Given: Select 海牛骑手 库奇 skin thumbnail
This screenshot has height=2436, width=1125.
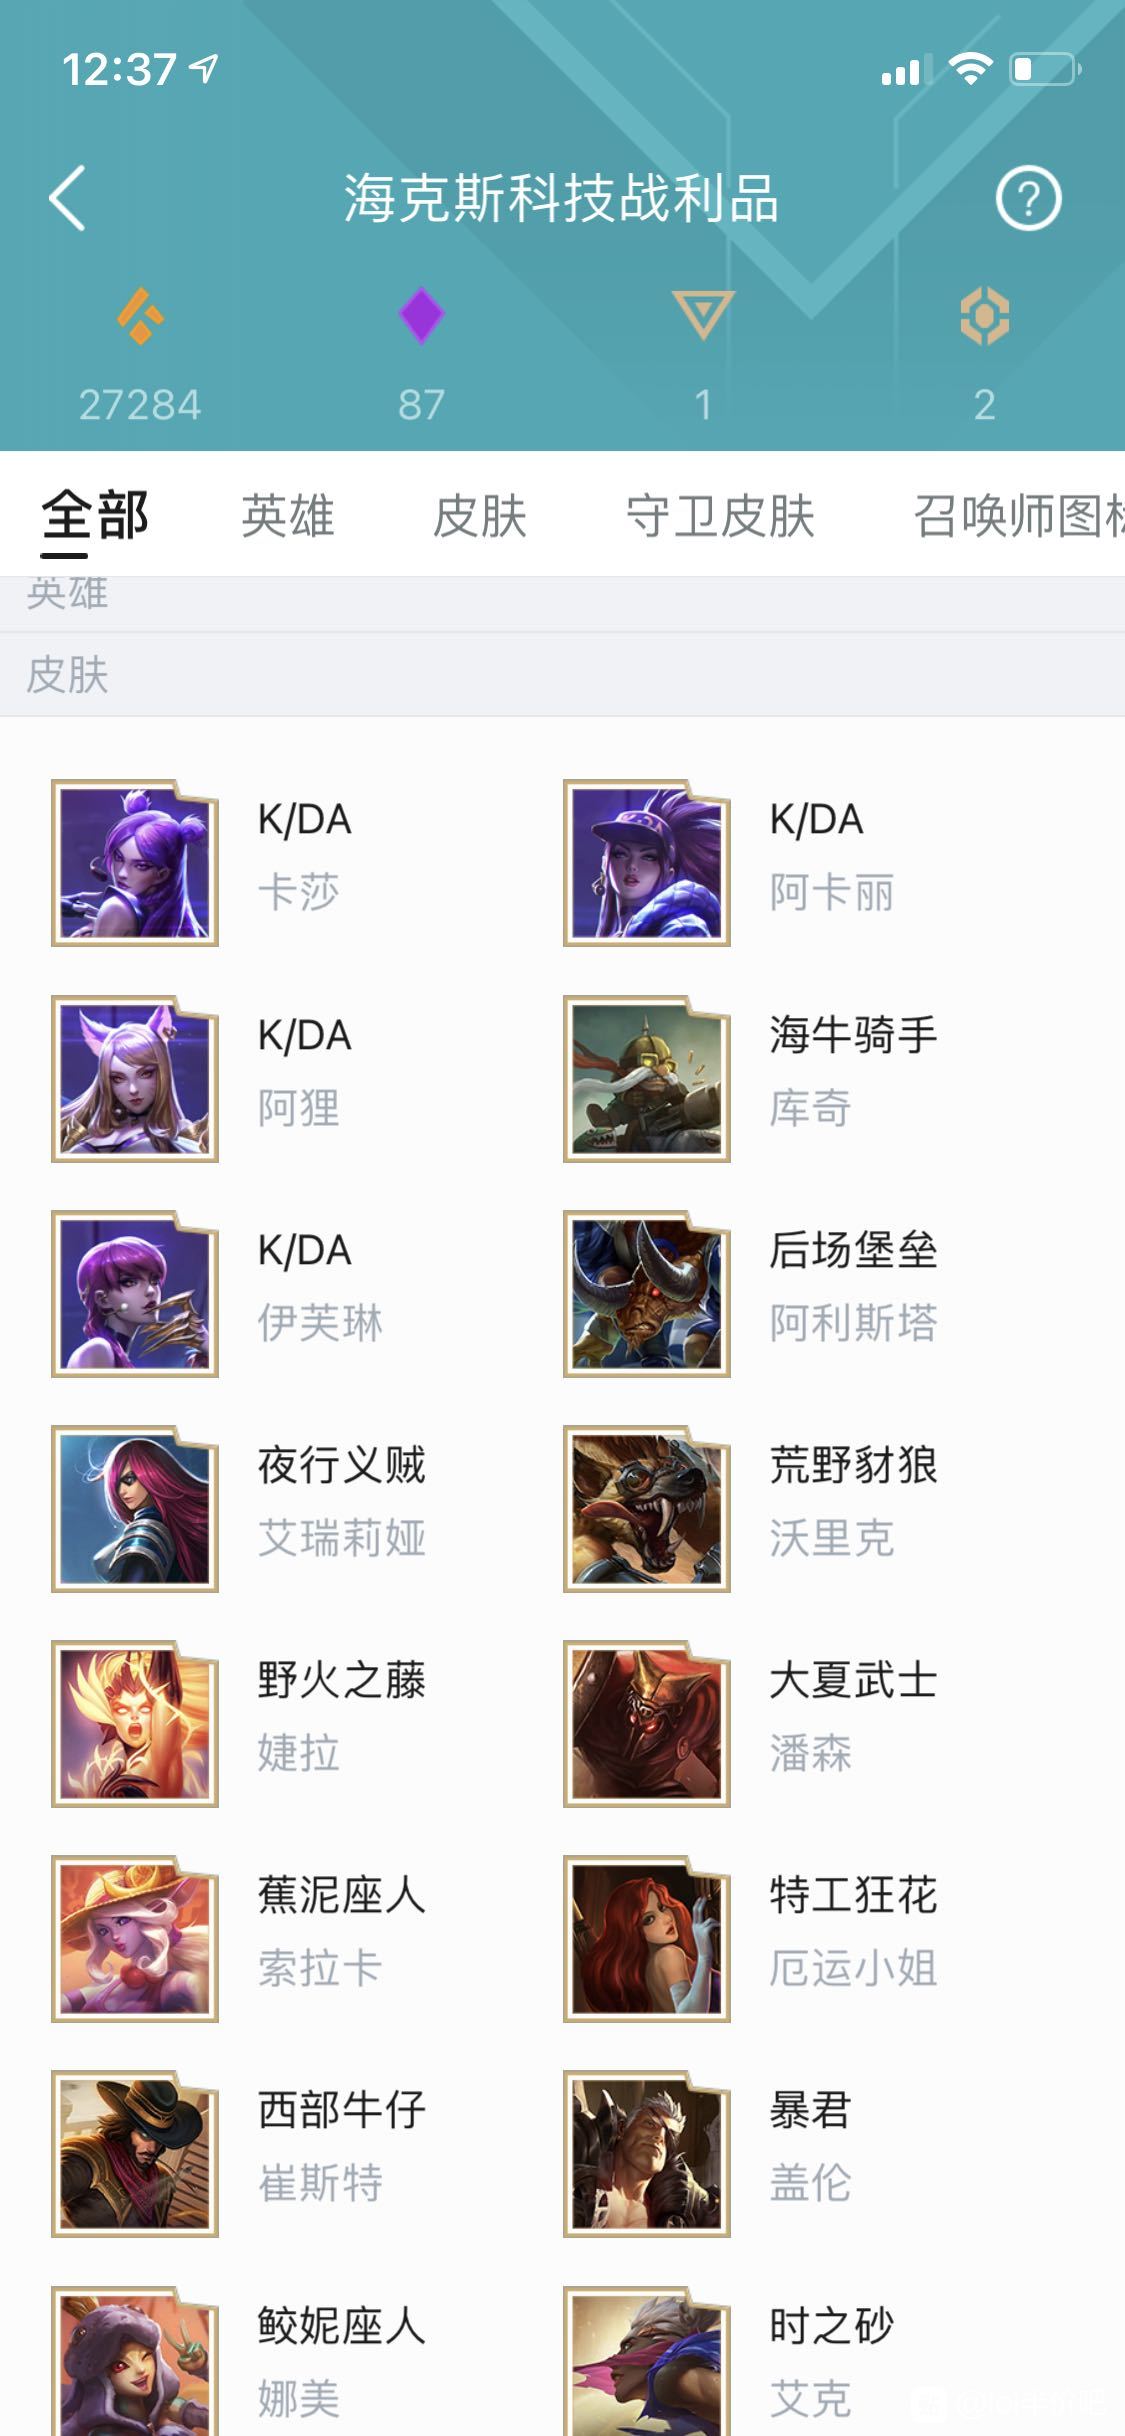Looking at the screenshot, I should tap(647, 1078).
